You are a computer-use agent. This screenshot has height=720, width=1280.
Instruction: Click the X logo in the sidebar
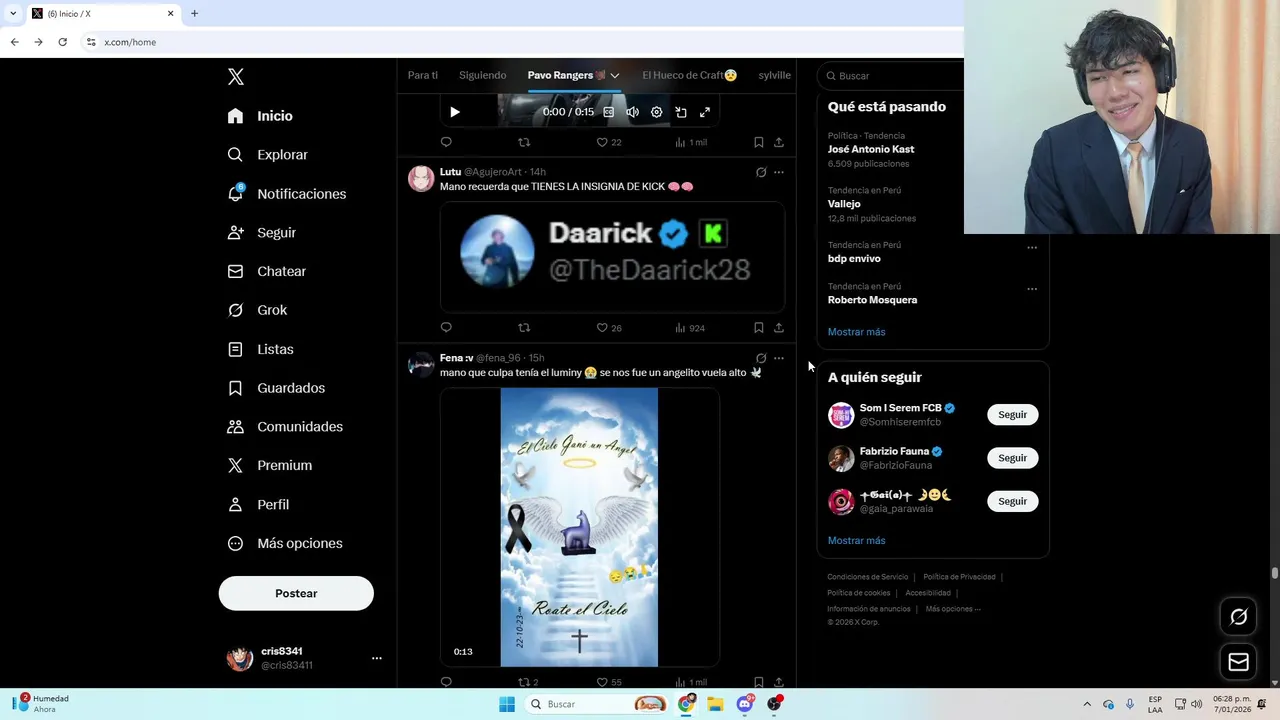tap(235, 77)
